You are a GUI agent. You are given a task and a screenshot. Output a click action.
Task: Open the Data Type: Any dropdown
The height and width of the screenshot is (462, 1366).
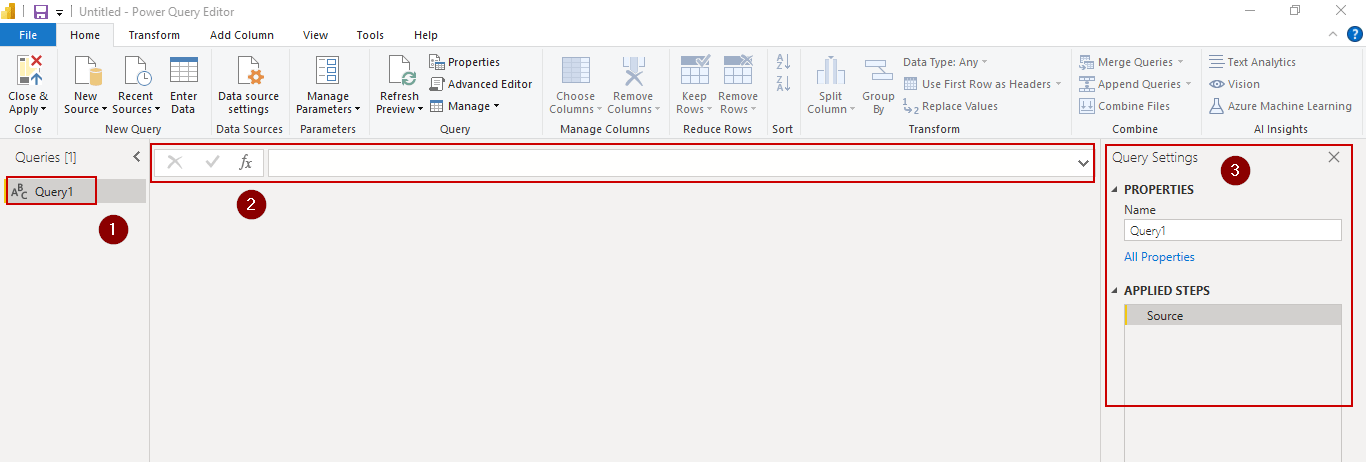click(945, 62)
